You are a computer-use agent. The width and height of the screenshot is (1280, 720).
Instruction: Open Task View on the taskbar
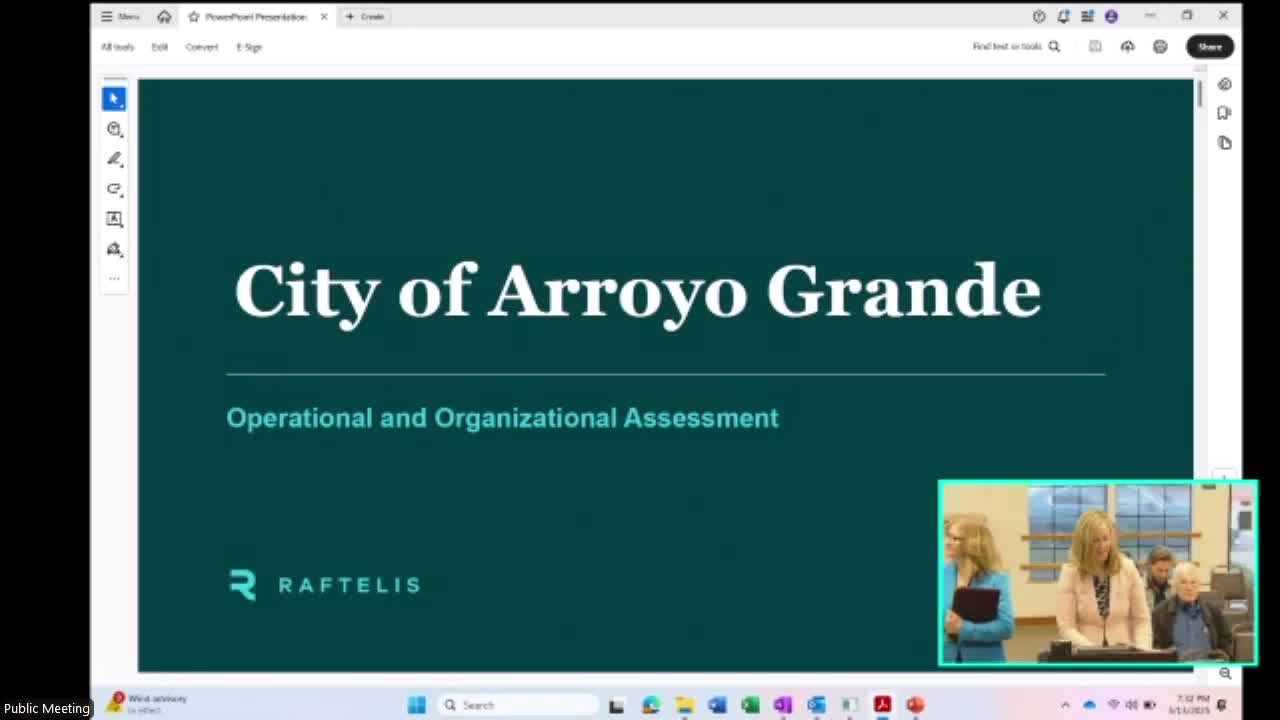[x=617, y=705]
